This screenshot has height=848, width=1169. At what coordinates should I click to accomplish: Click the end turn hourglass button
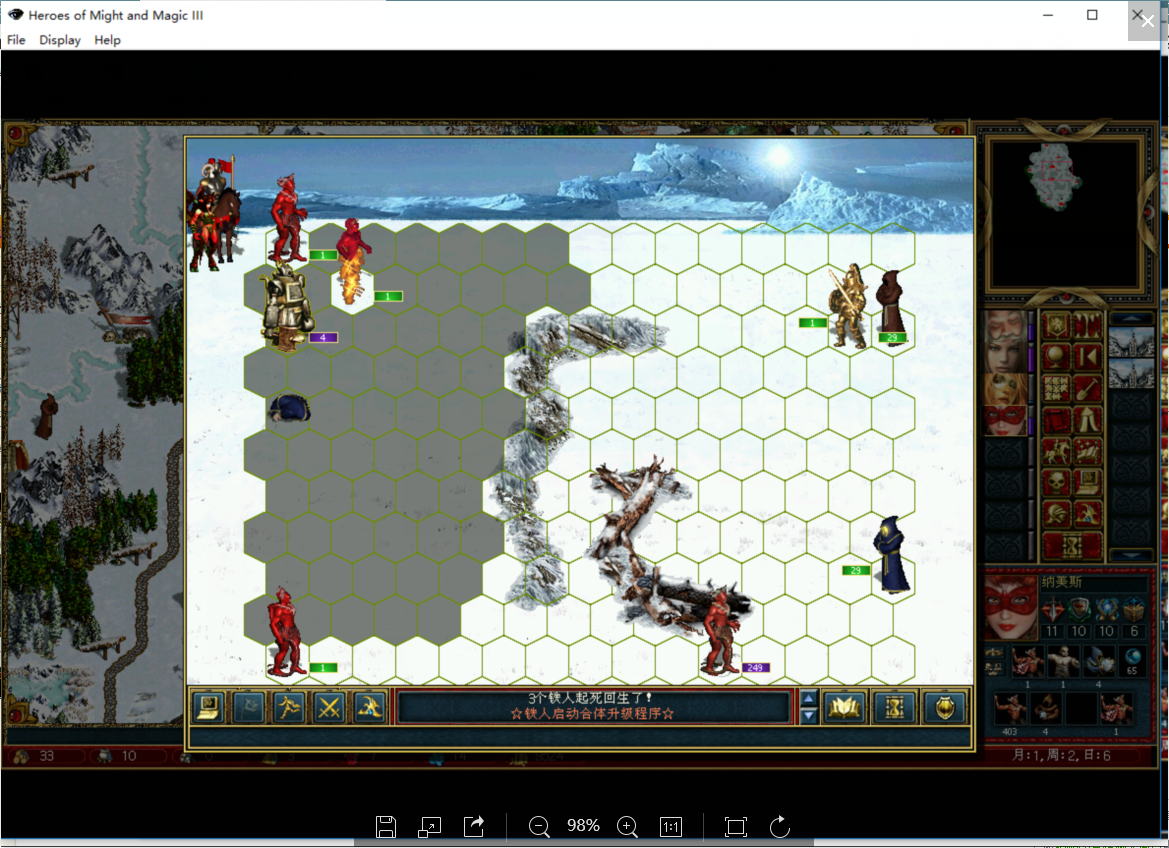(1071, 545)
